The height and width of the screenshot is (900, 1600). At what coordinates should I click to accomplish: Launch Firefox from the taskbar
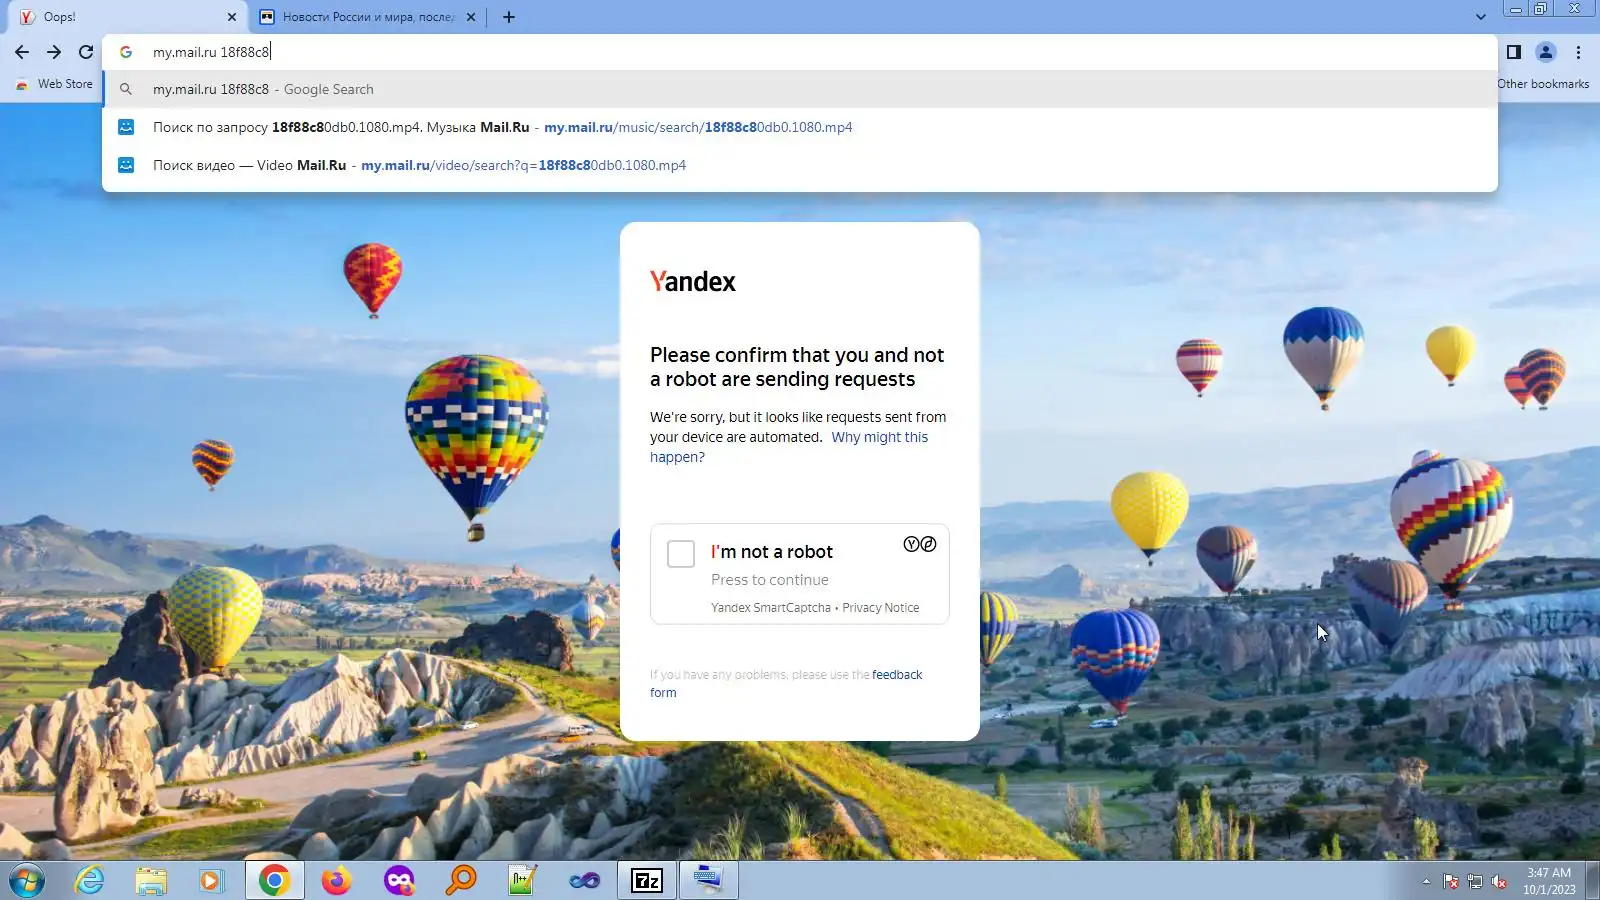click(337, 881)
